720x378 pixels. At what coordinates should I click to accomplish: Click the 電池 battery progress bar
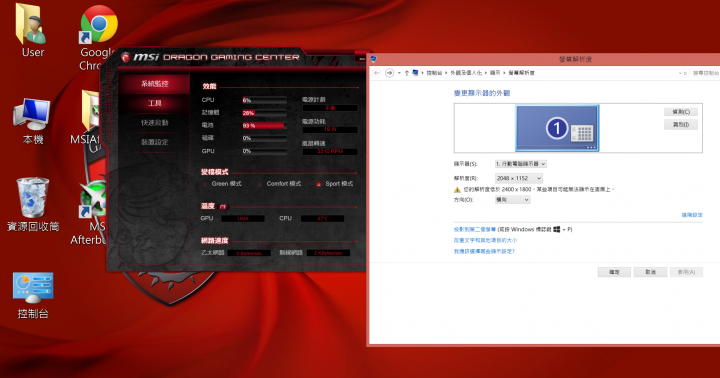coord(264,125)
